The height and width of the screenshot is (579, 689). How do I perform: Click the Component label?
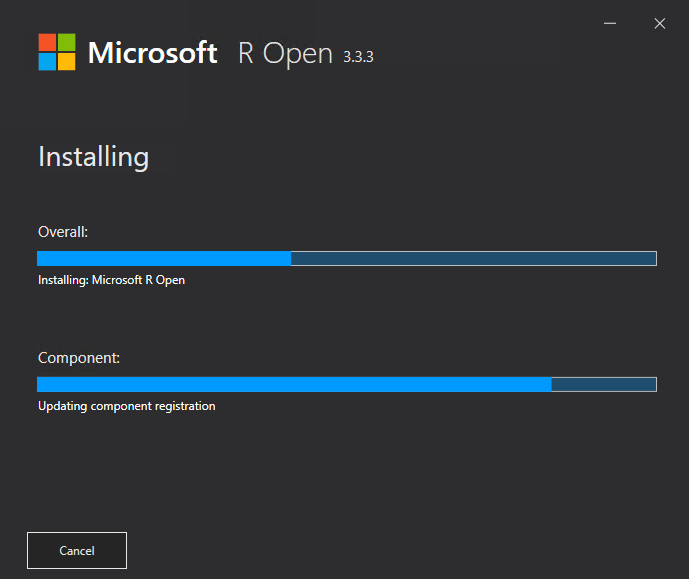[x=79, y=358]
